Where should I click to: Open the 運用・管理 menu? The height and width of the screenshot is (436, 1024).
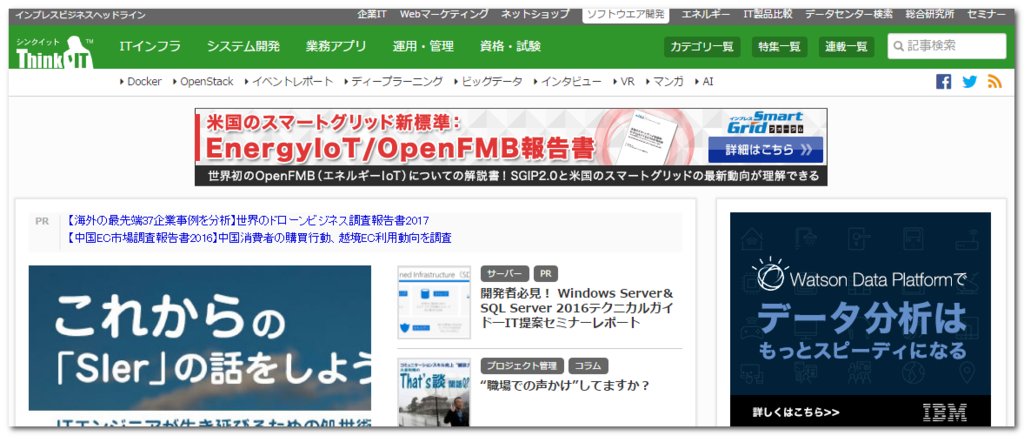click(423, 46)
